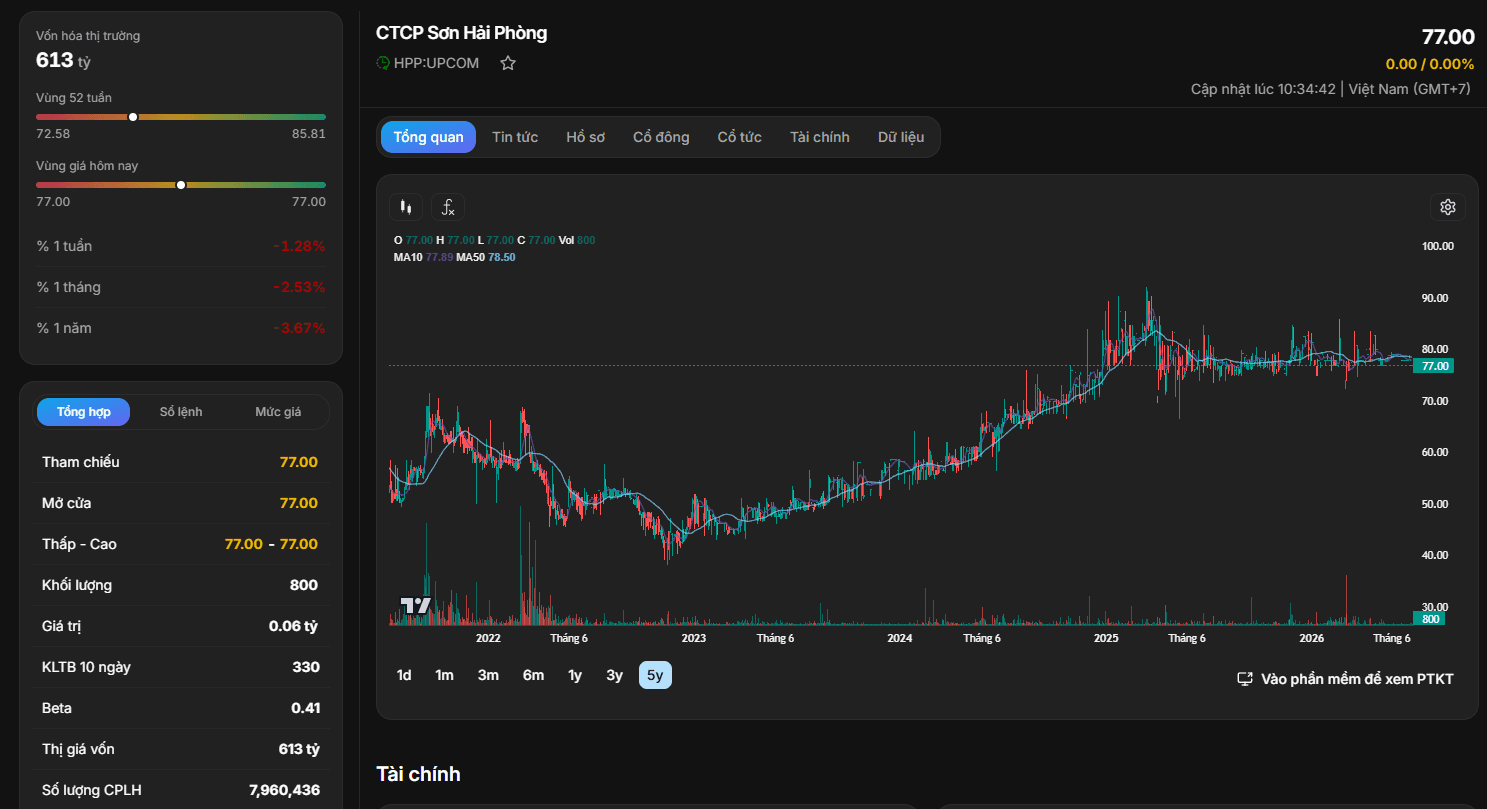Switch to the Mức giá view

[x=278, y=412]
